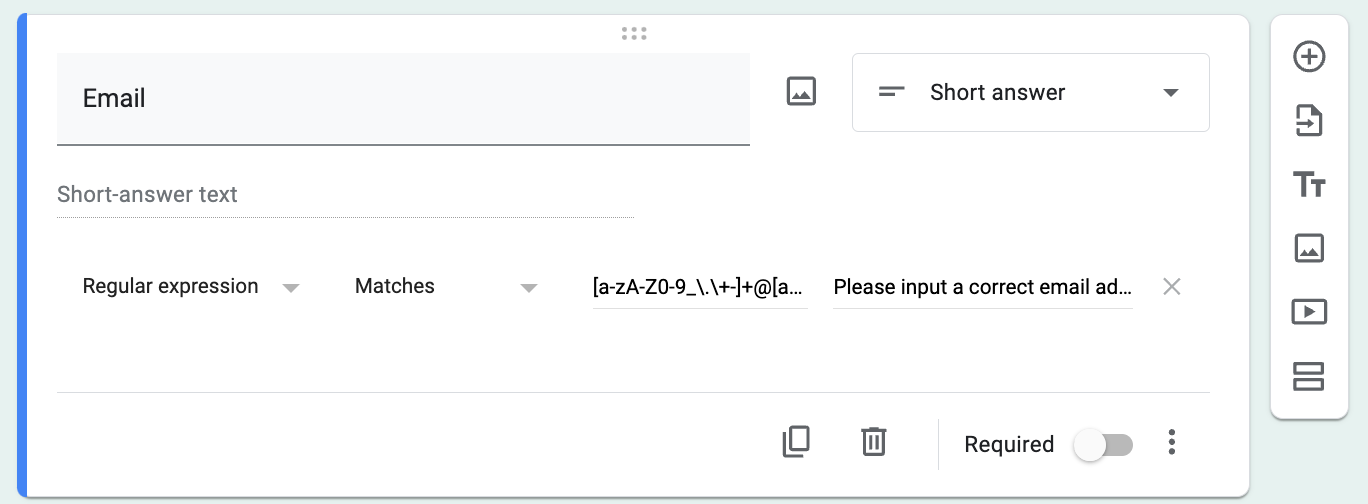Open Import questions from the sidebar
1368x504 pixels.
coord(1309,121)
